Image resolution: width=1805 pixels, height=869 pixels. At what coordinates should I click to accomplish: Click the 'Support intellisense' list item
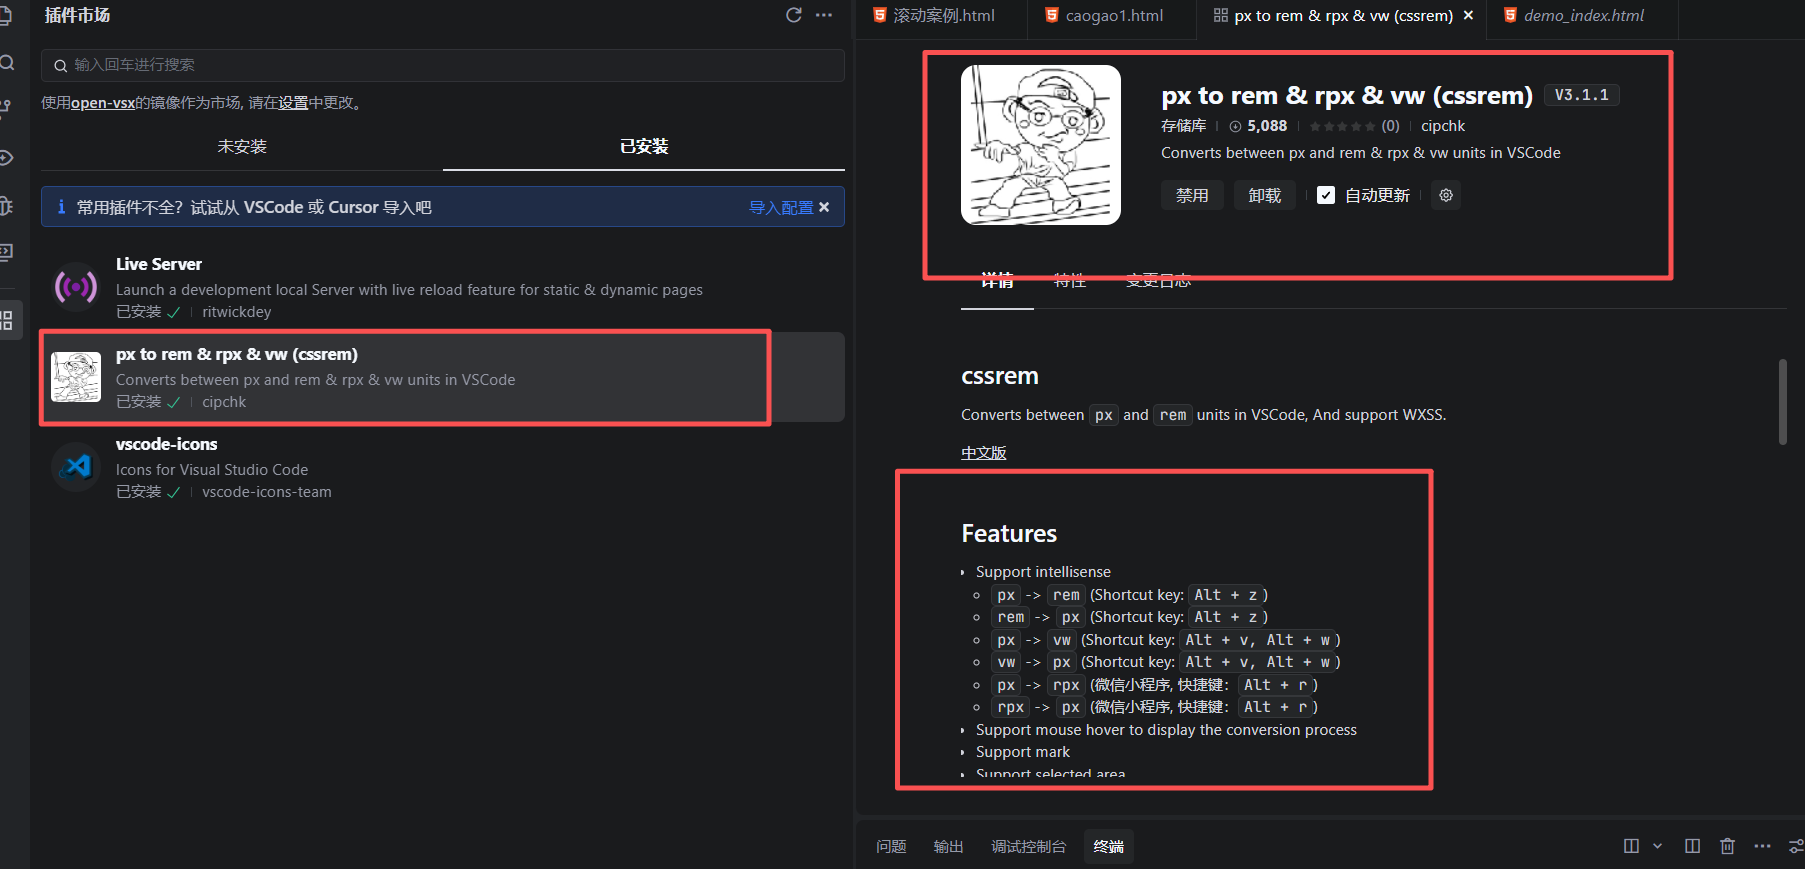tap(1043, 572)
